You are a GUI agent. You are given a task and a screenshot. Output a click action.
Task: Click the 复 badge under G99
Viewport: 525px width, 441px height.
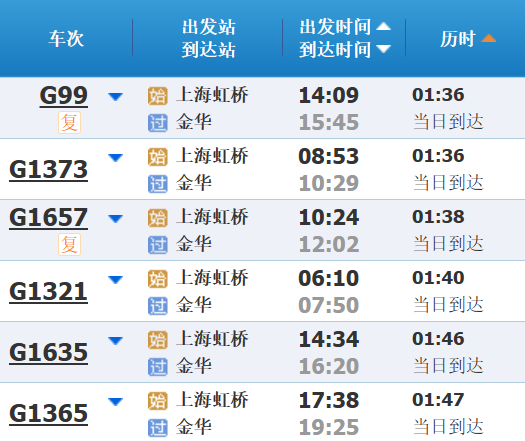click(69, 123)
